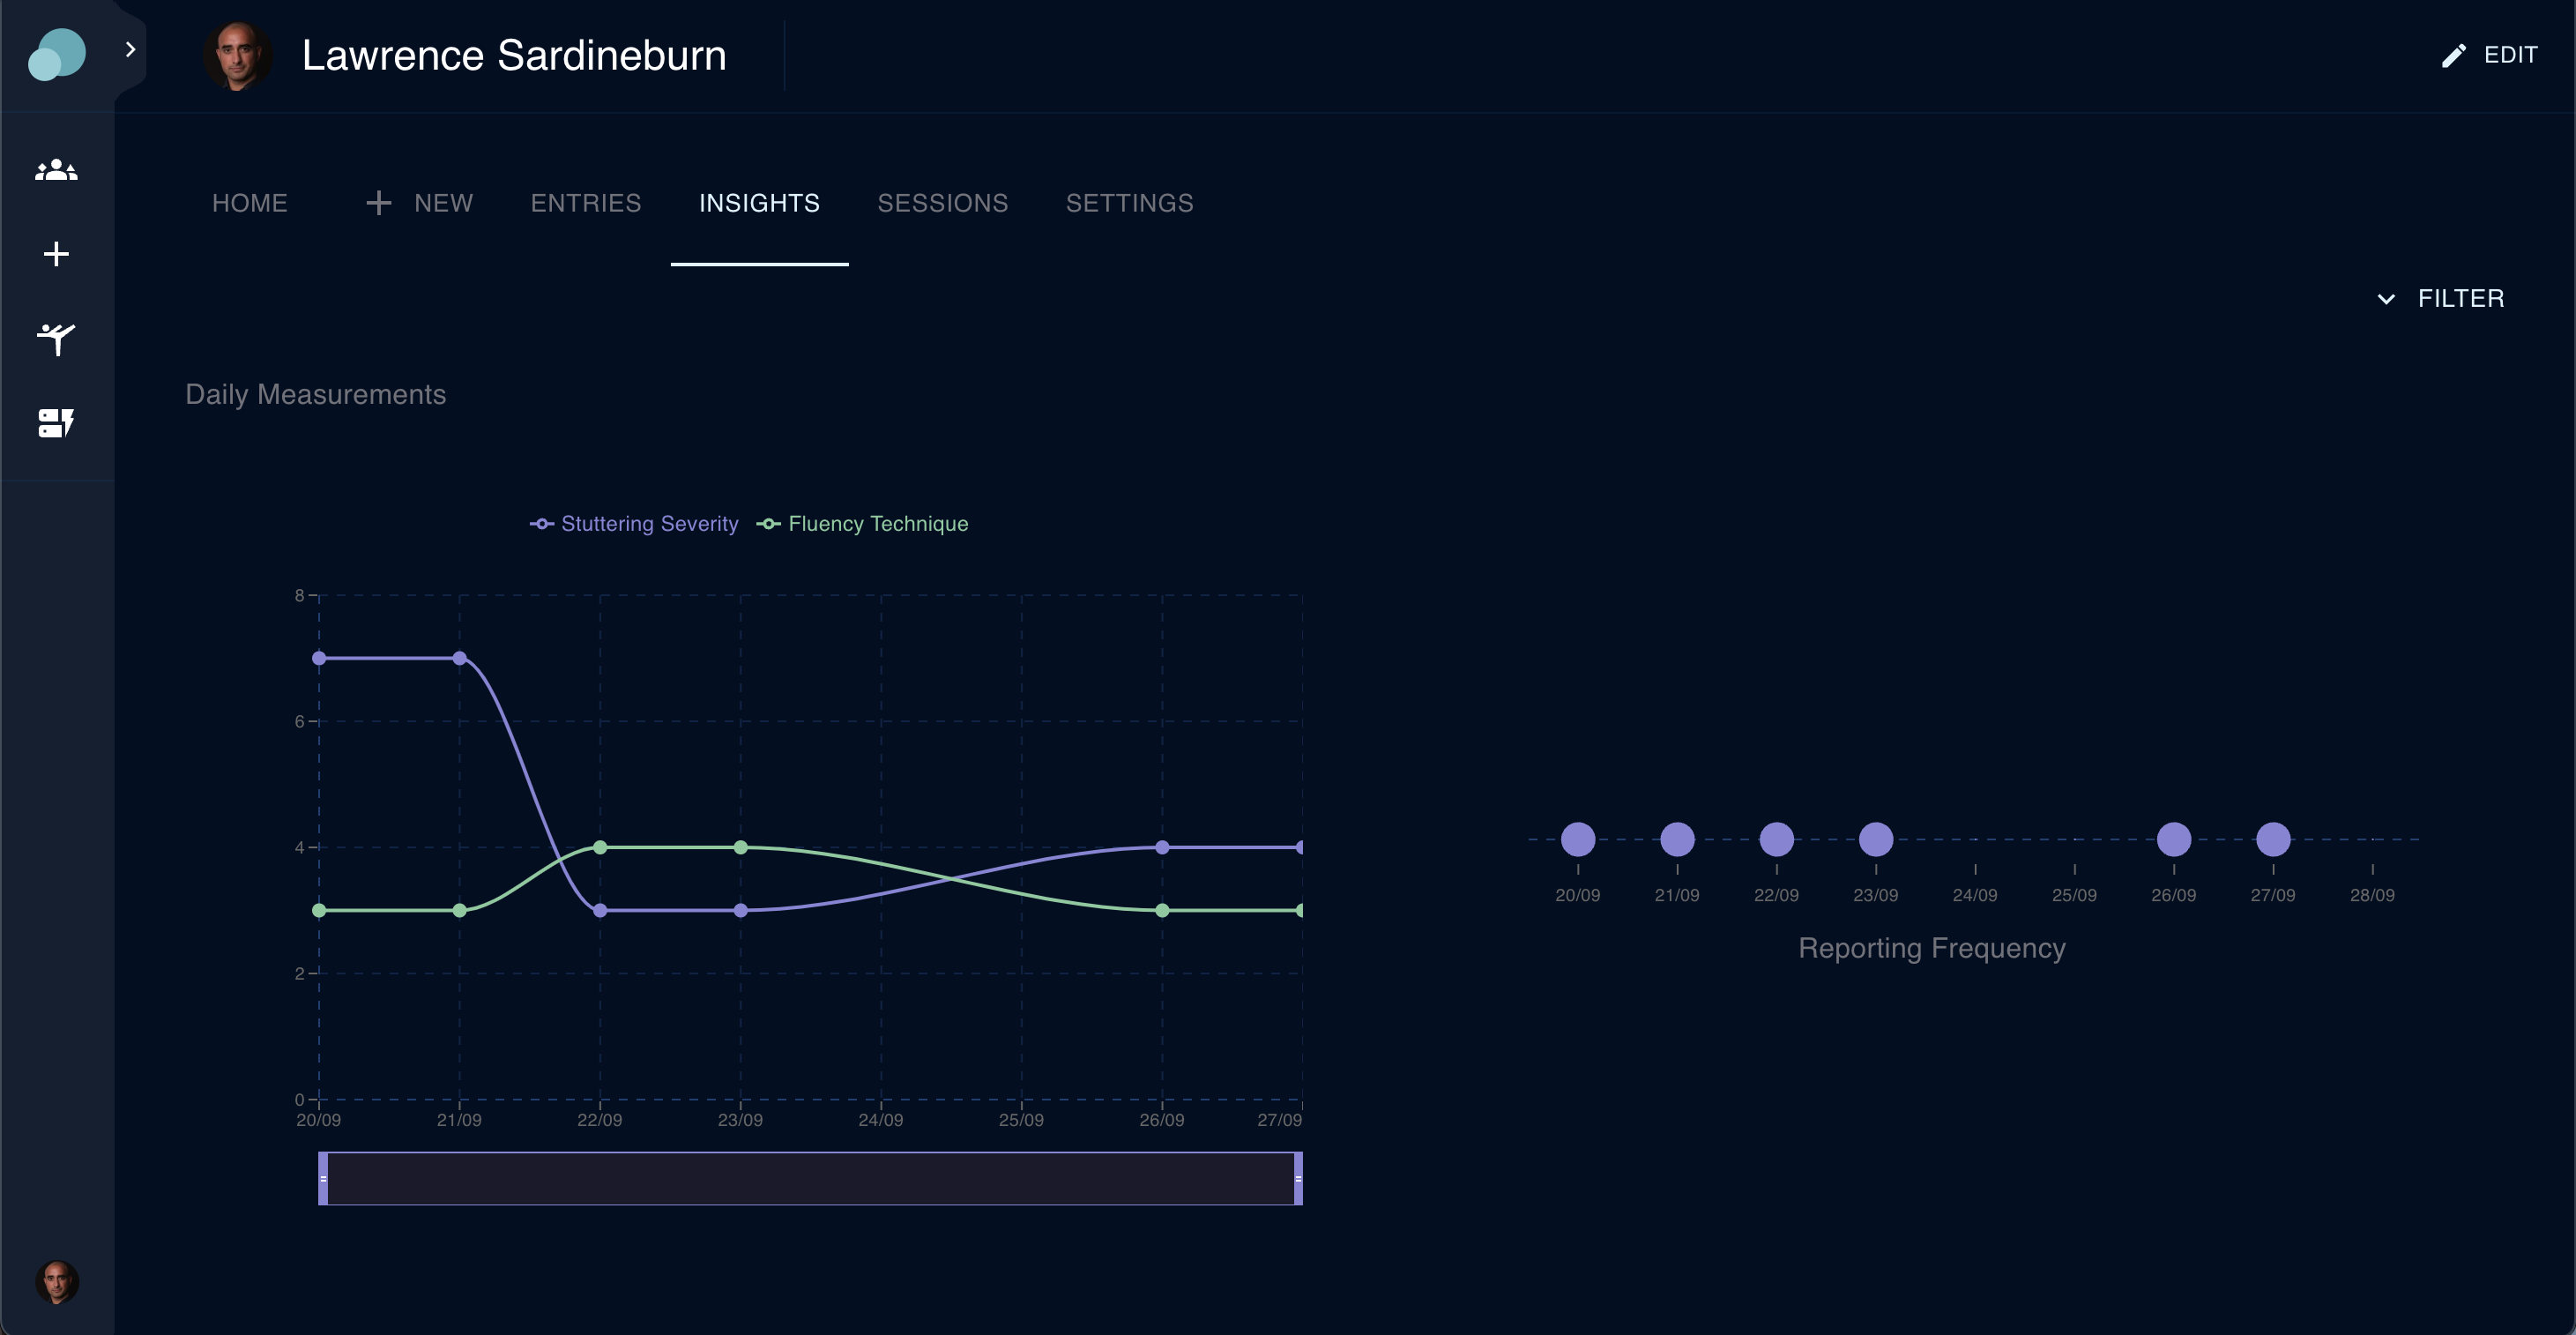Switch to the Entries tab

586,203
